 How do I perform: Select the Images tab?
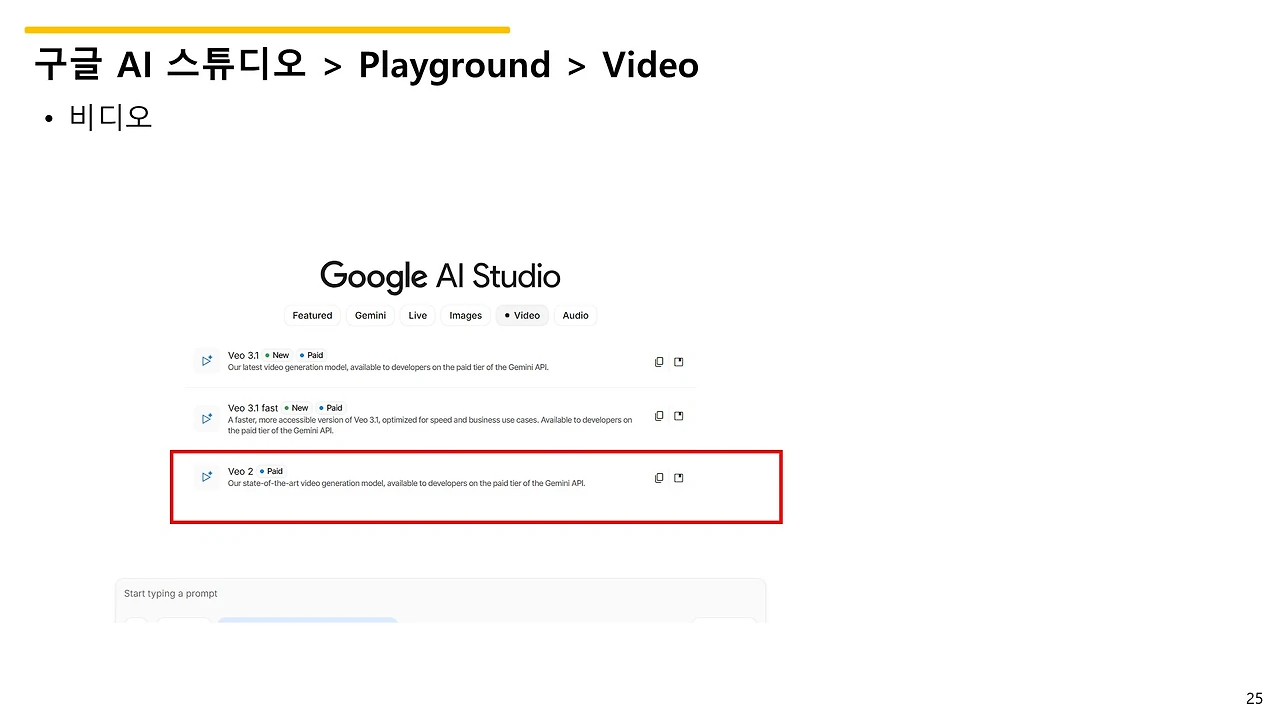click(466, 315)
